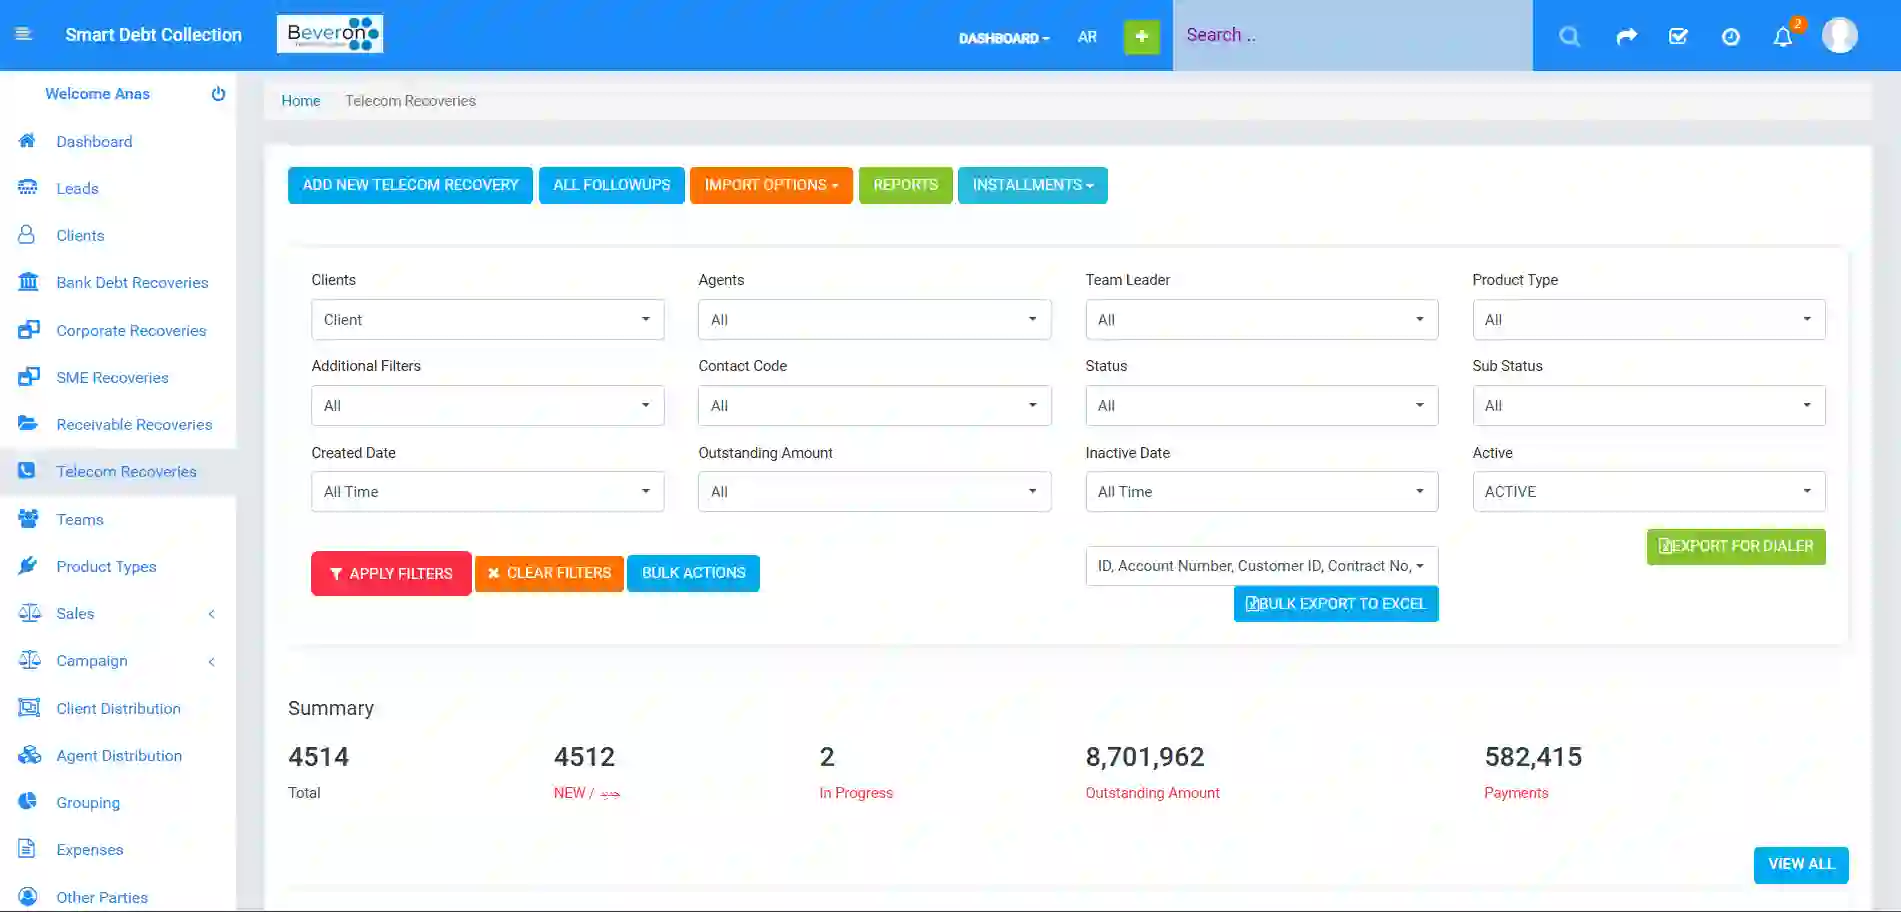This screenshot has height=912, width=1901.
Task: Open the Status dropdown
Action: click(1260, 405)
